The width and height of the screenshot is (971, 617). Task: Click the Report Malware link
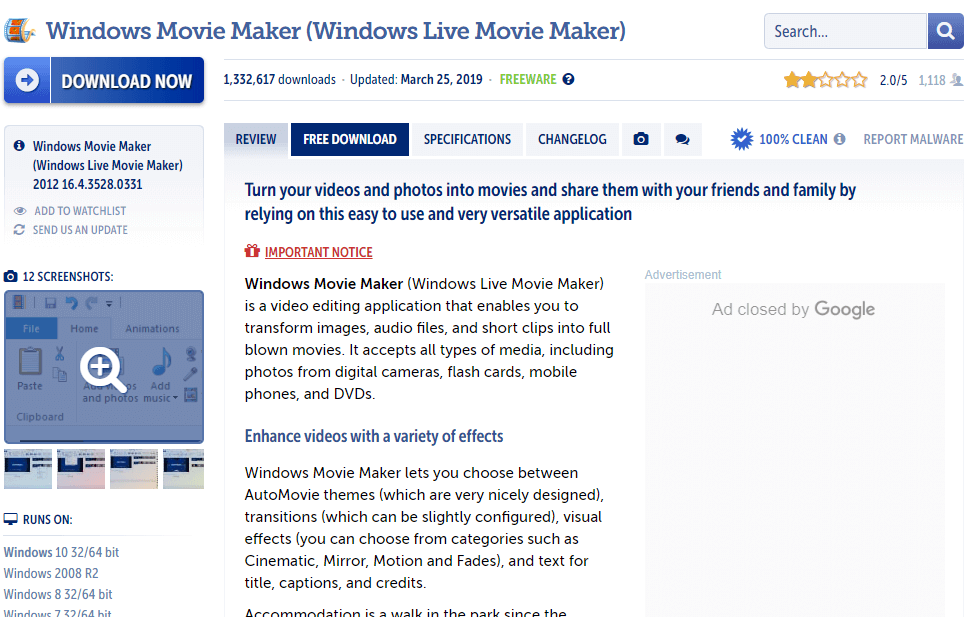click(x=913, y=139)
